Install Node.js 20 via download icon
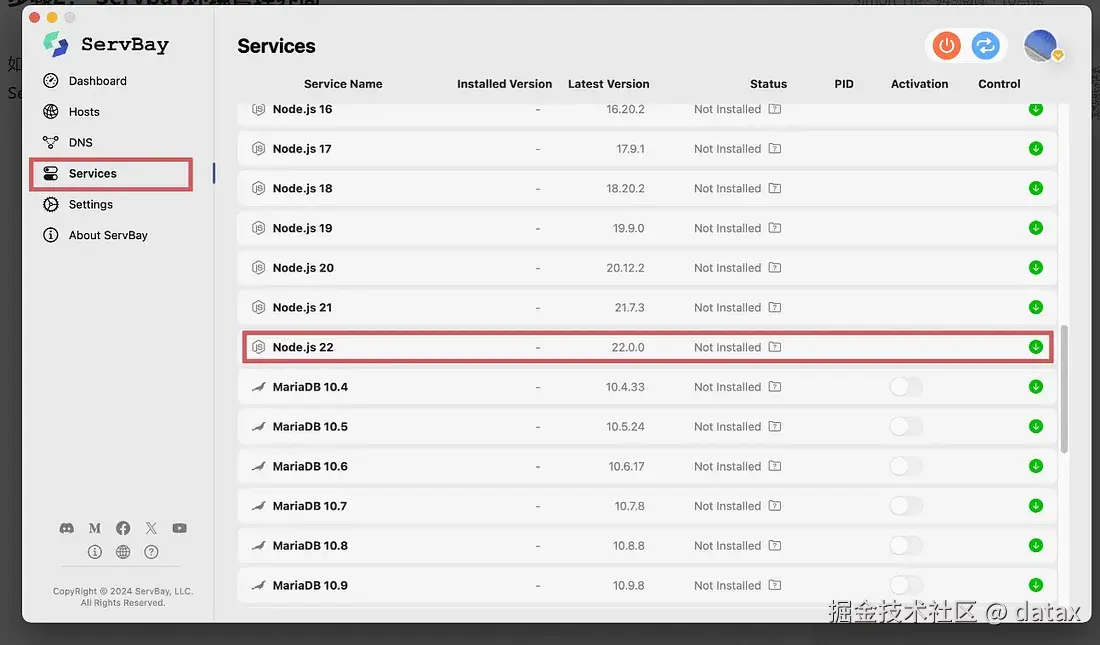Screen dimensions: 1100x645 (x=1035, y=267)
